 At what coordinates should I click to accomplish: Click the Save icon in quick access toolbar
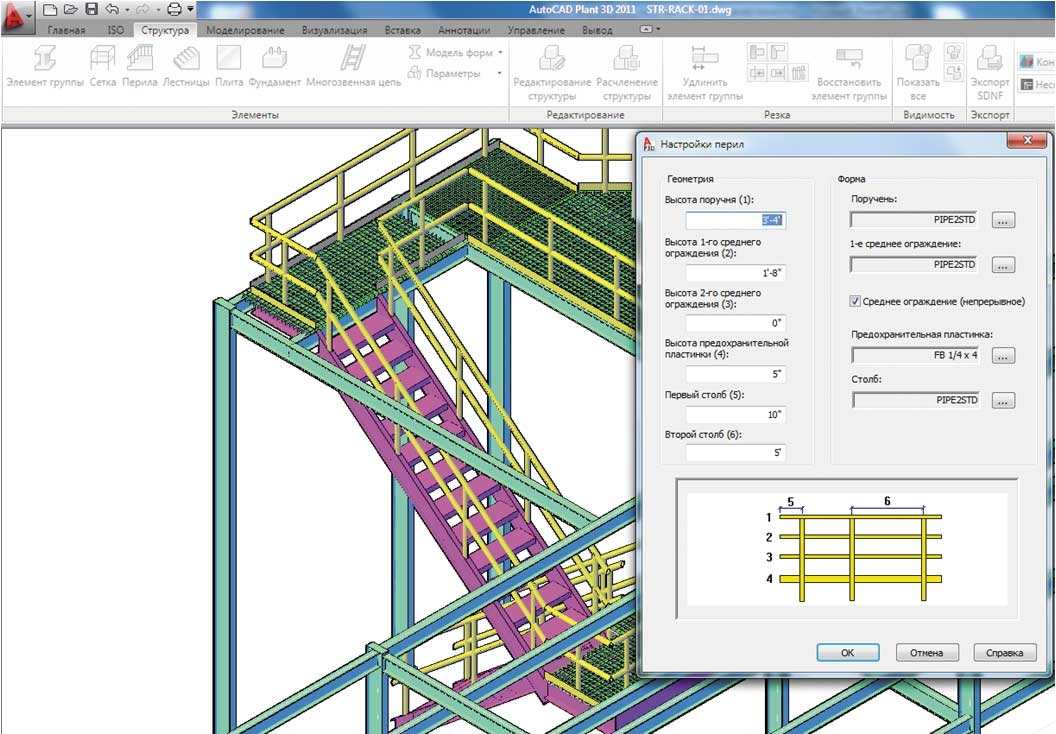(91, 9)
